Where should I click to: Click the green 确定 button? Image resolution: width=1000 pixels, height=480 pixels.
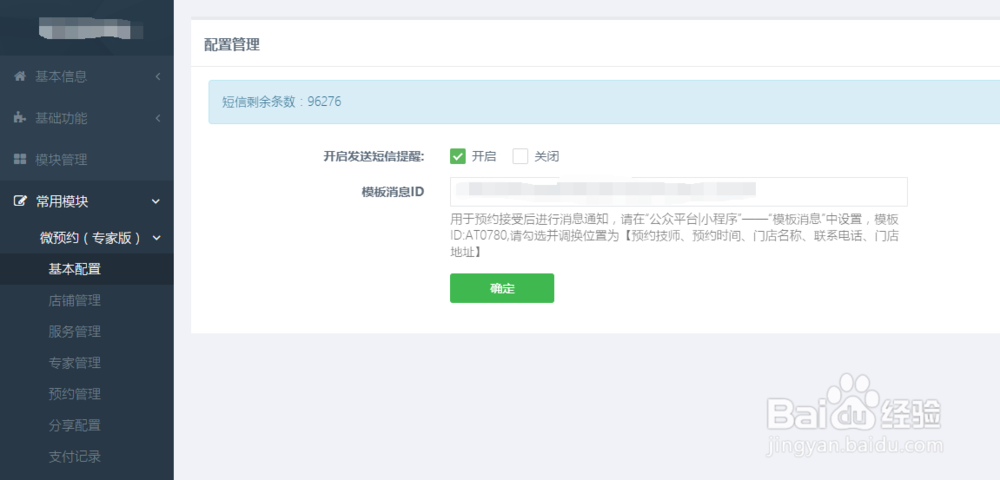pyautogui.click(x=502, y=288)
